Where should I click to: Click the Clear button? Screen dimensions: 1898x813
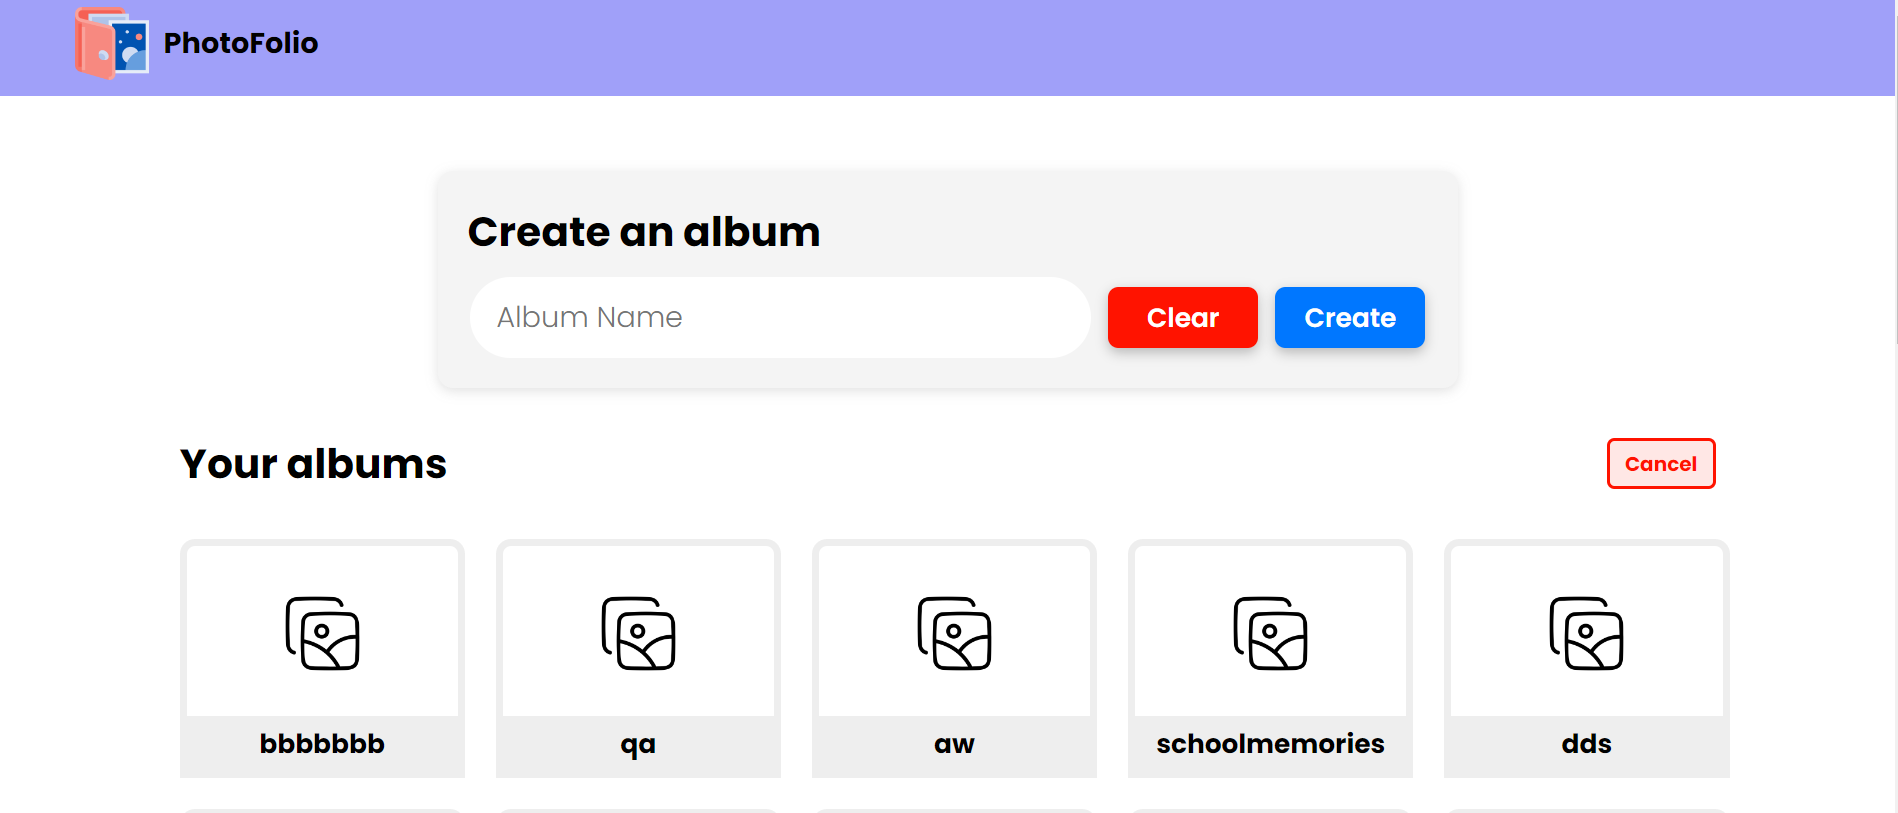(x=1183, y=317)
